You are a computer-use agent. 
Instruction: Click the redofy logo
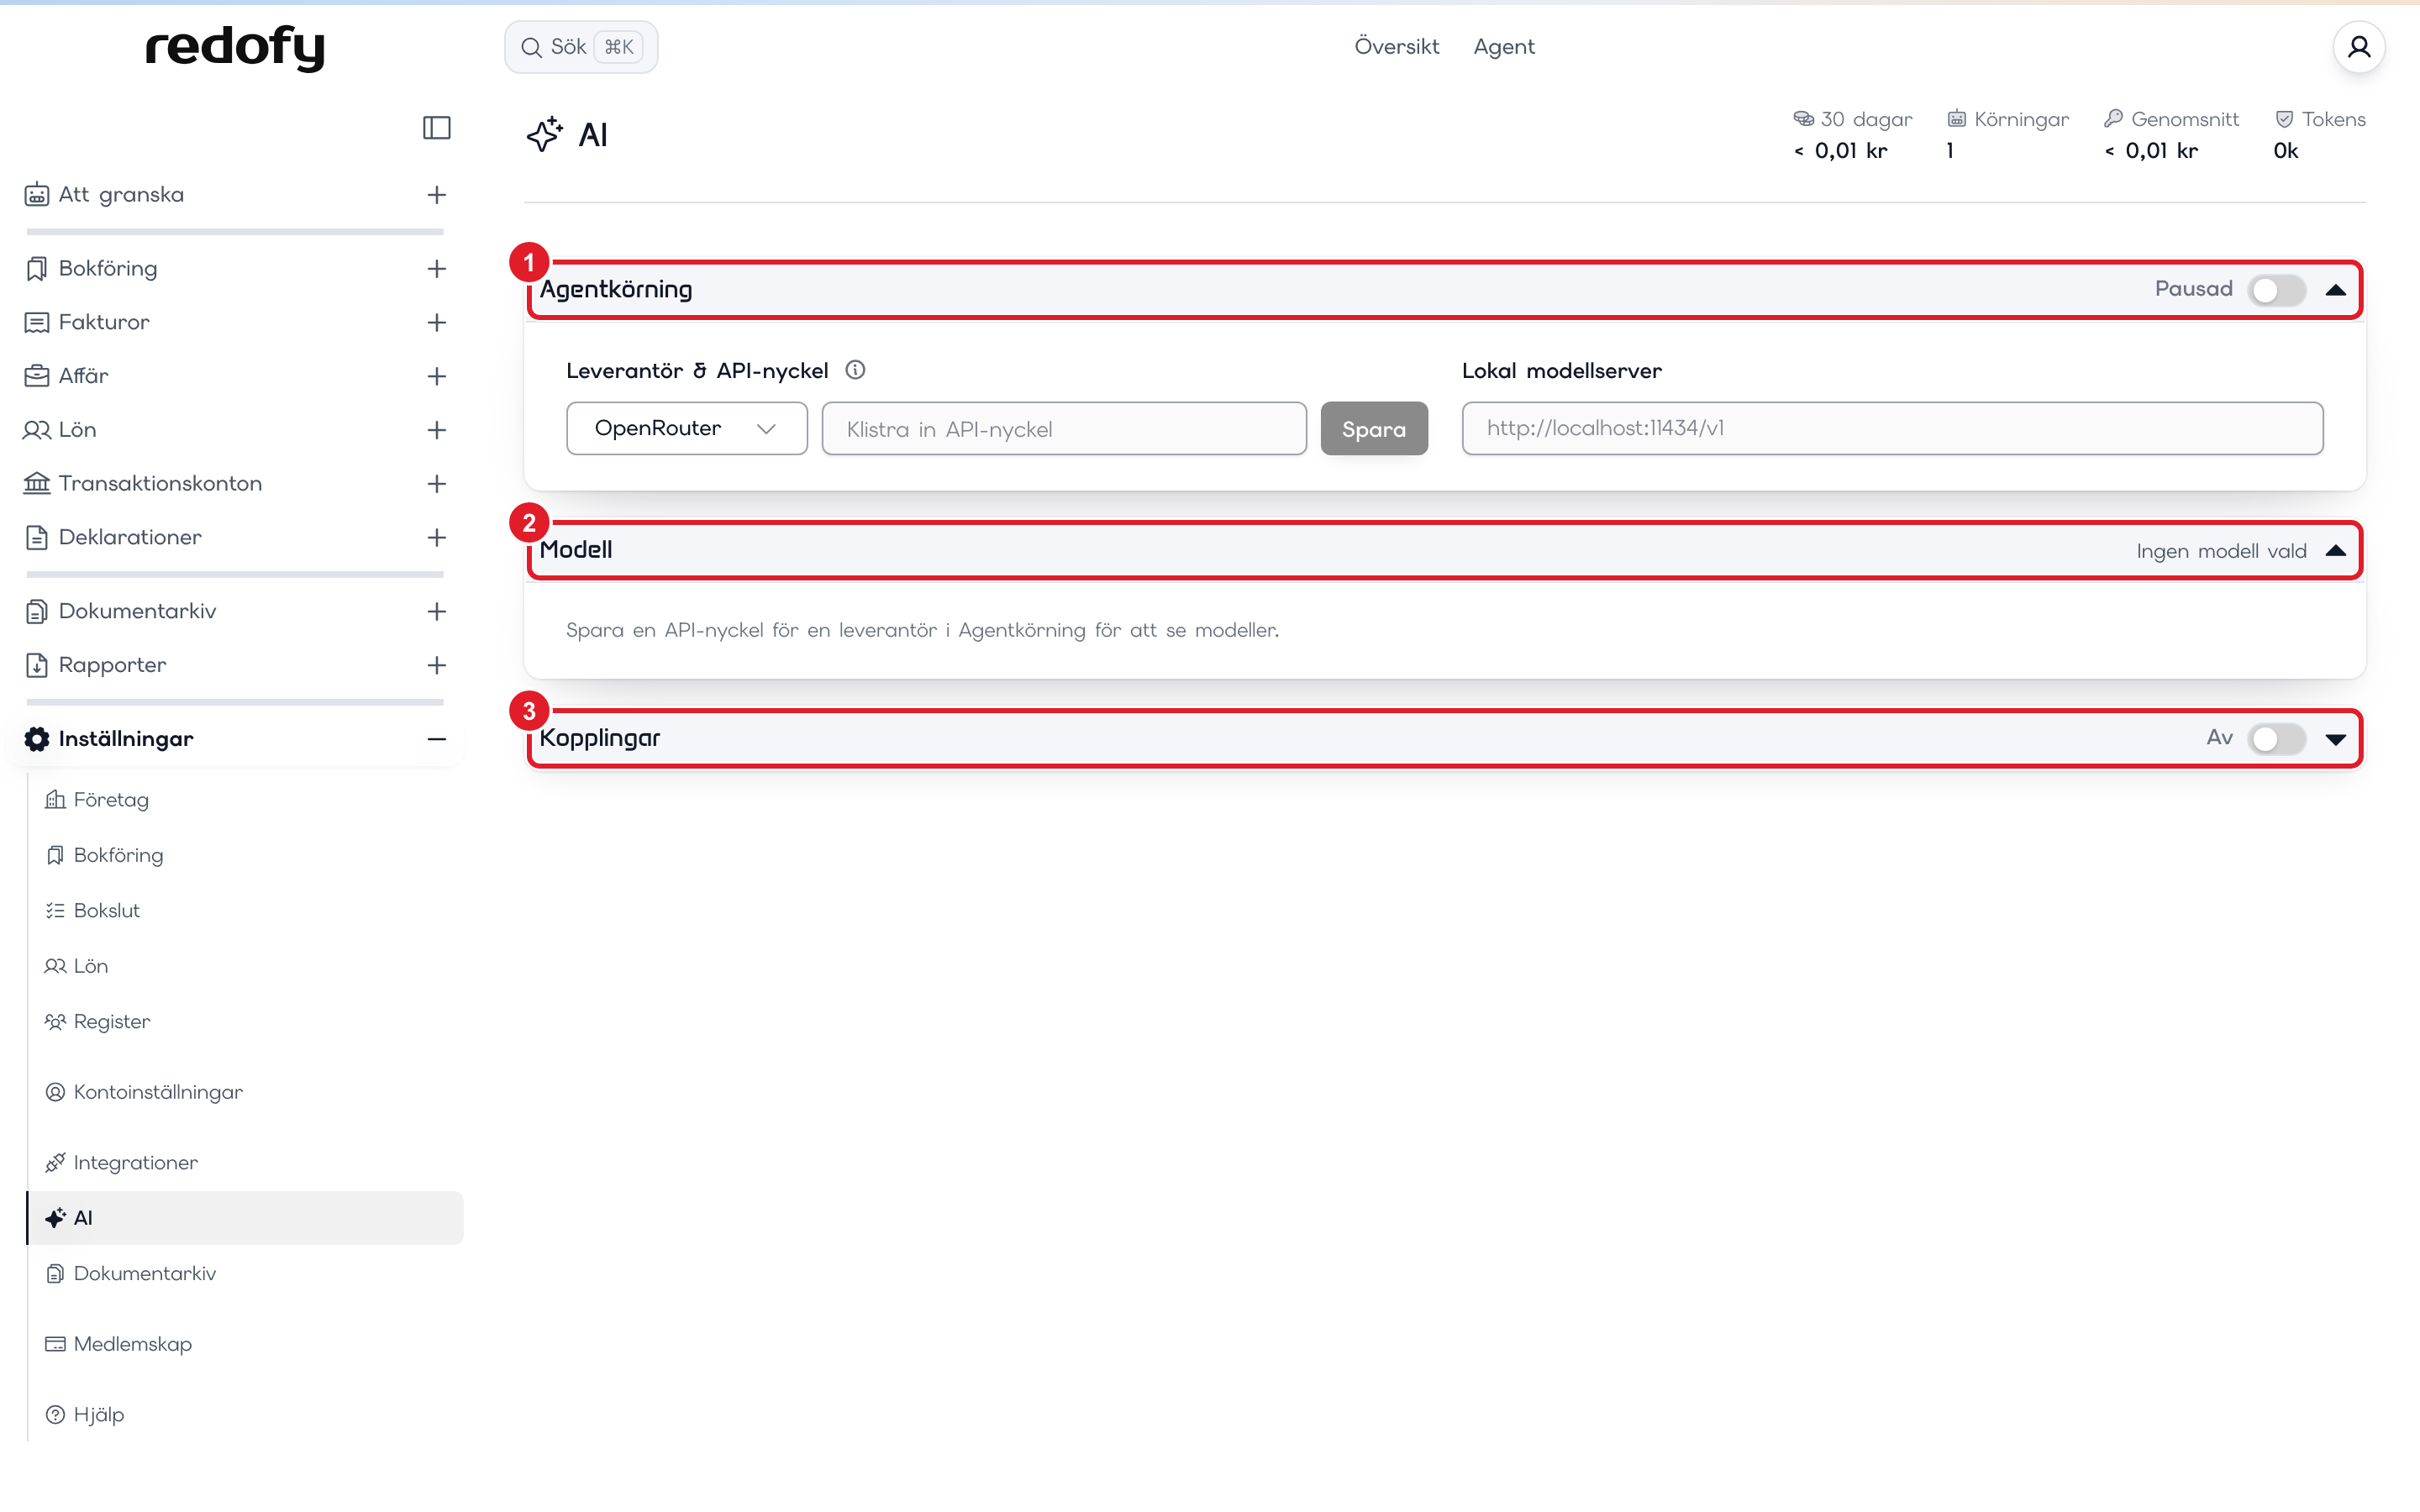click(235, 47)
